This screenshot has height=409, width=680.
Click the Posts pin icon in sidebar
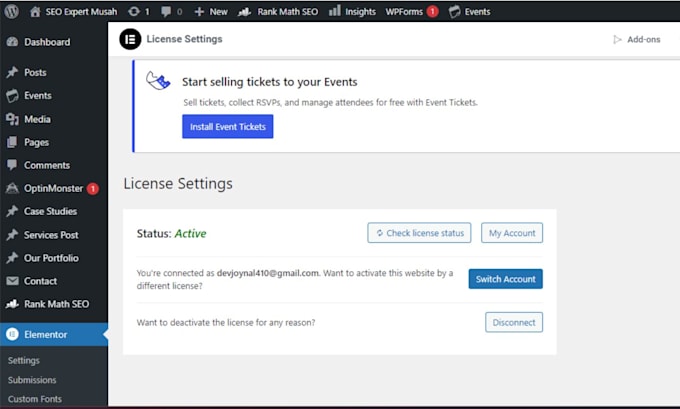click(x=13, y=72)
